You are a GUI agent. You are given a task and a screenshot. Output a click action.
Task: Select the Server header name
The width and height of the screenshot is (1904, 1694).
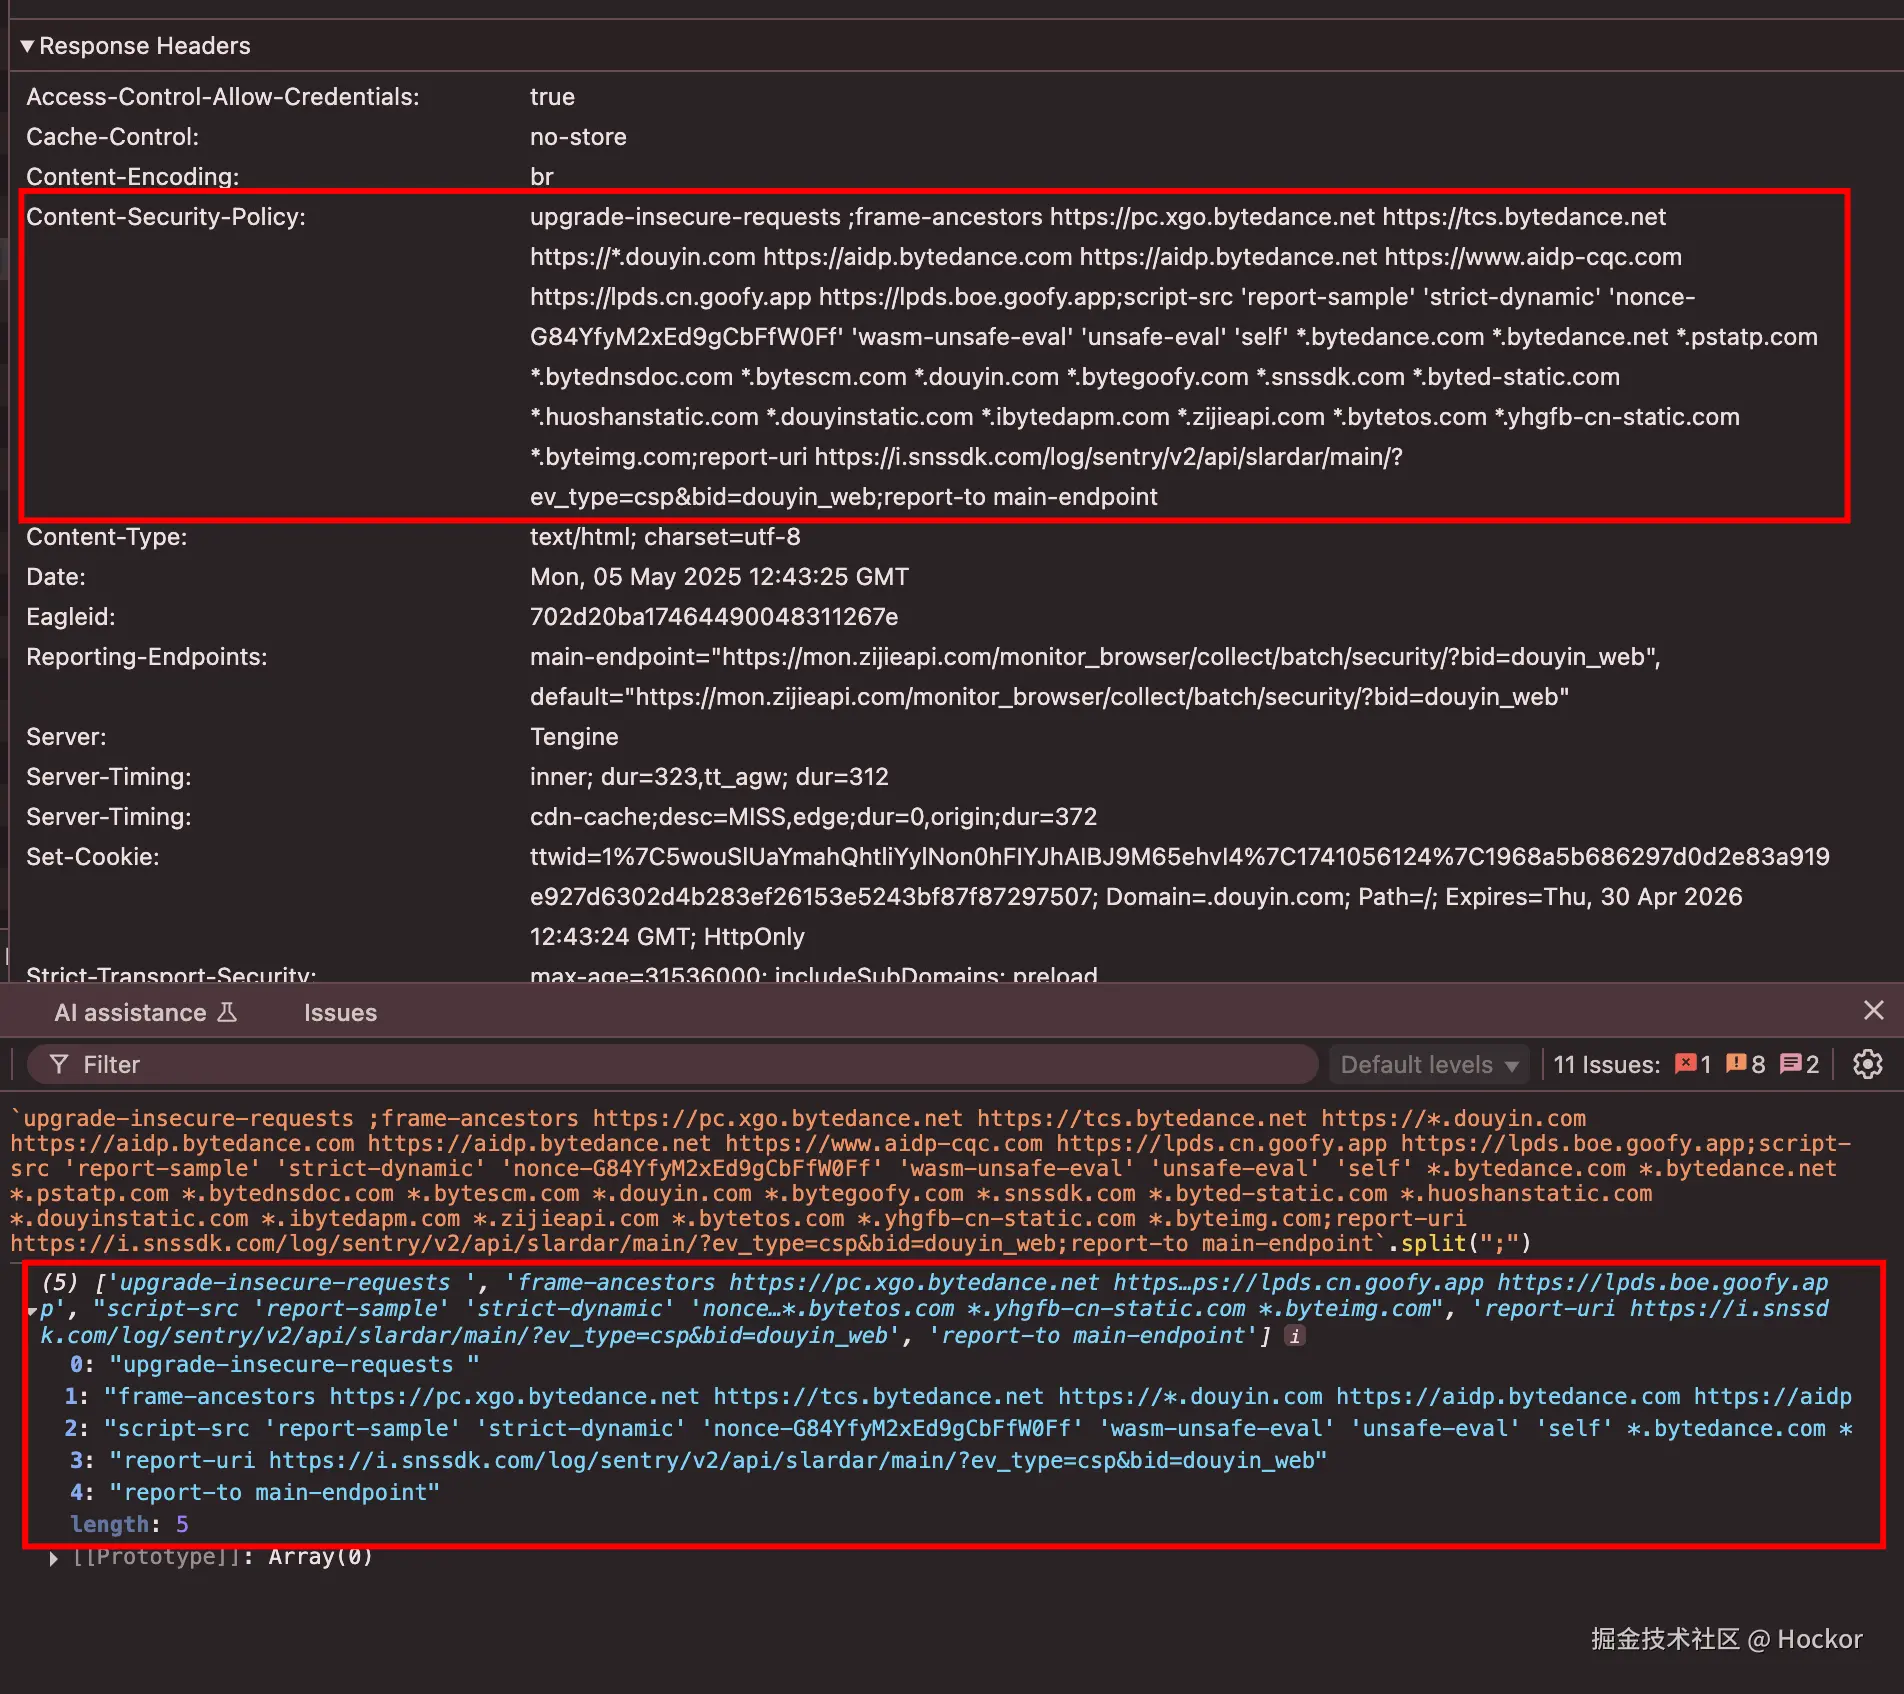point(66,737)
